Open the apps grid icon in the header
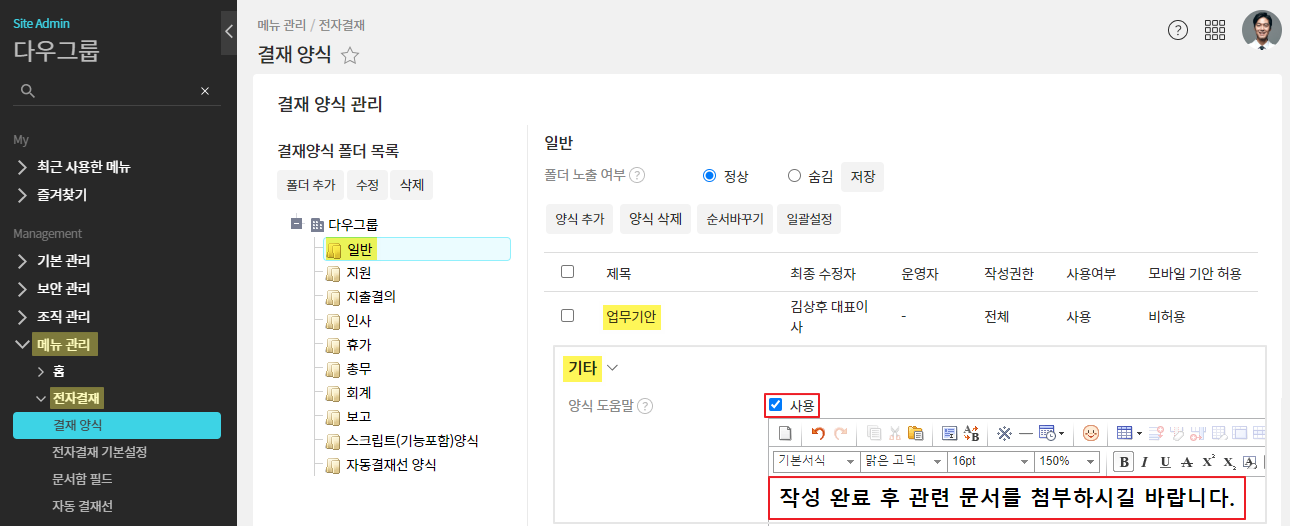1290x526 pixels. [1215, 30]
